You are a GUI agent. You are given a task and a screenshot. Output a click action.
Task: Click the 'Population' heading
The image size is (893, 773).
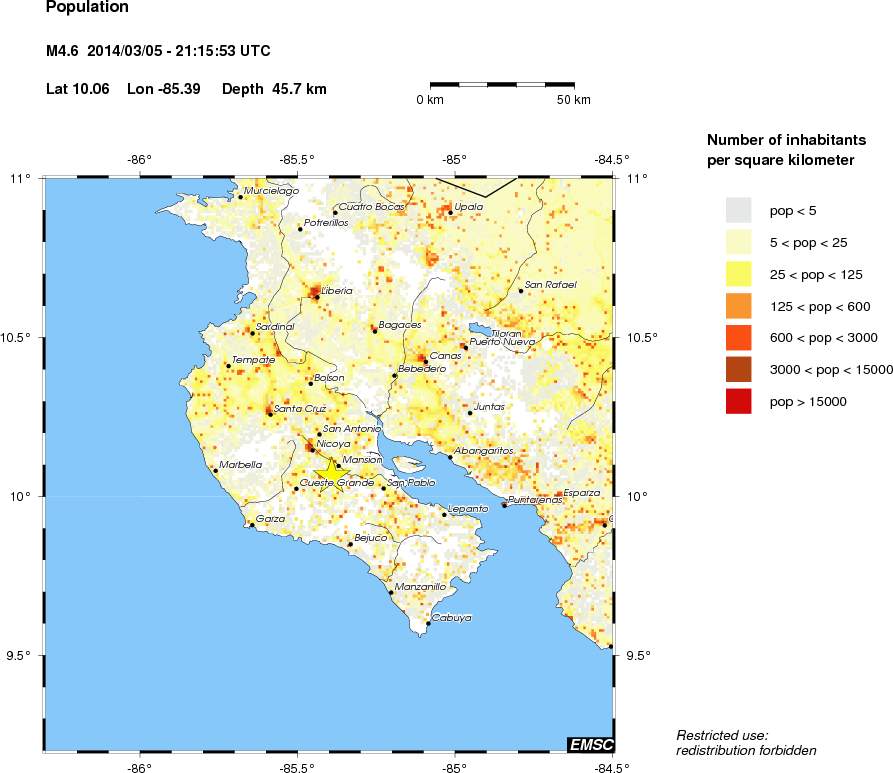(x=87, y=7)
